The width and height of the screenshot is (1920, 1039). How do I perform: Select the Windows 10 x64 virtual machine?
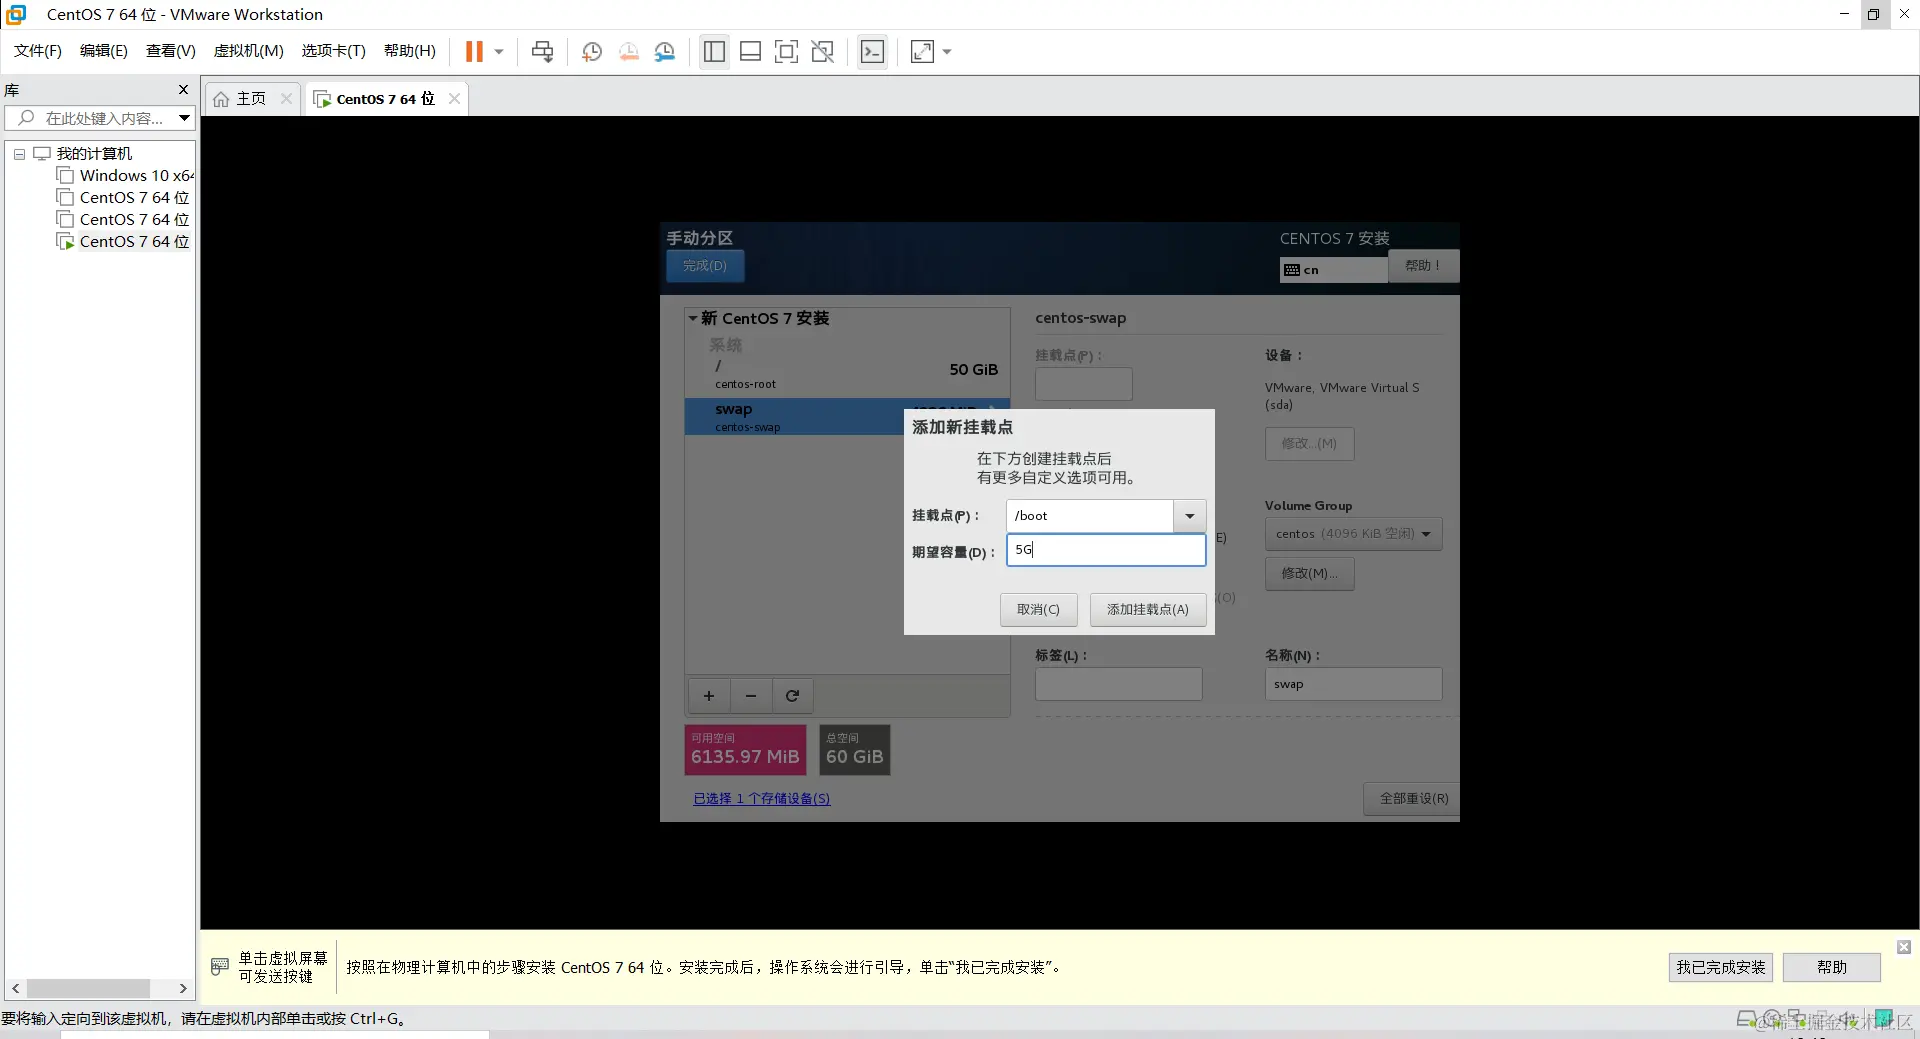click(136, 175)
